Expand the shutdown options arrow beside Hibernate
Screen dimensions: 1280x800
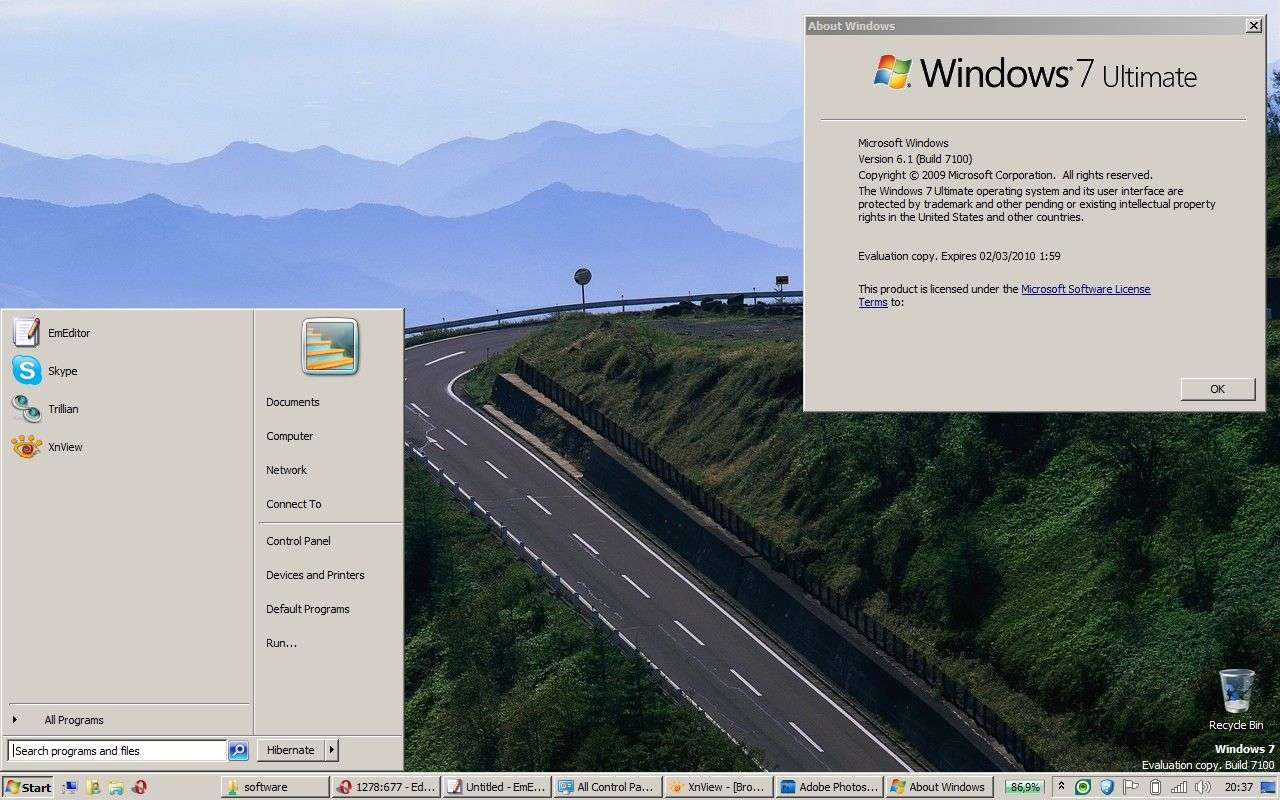pos(332,750)
